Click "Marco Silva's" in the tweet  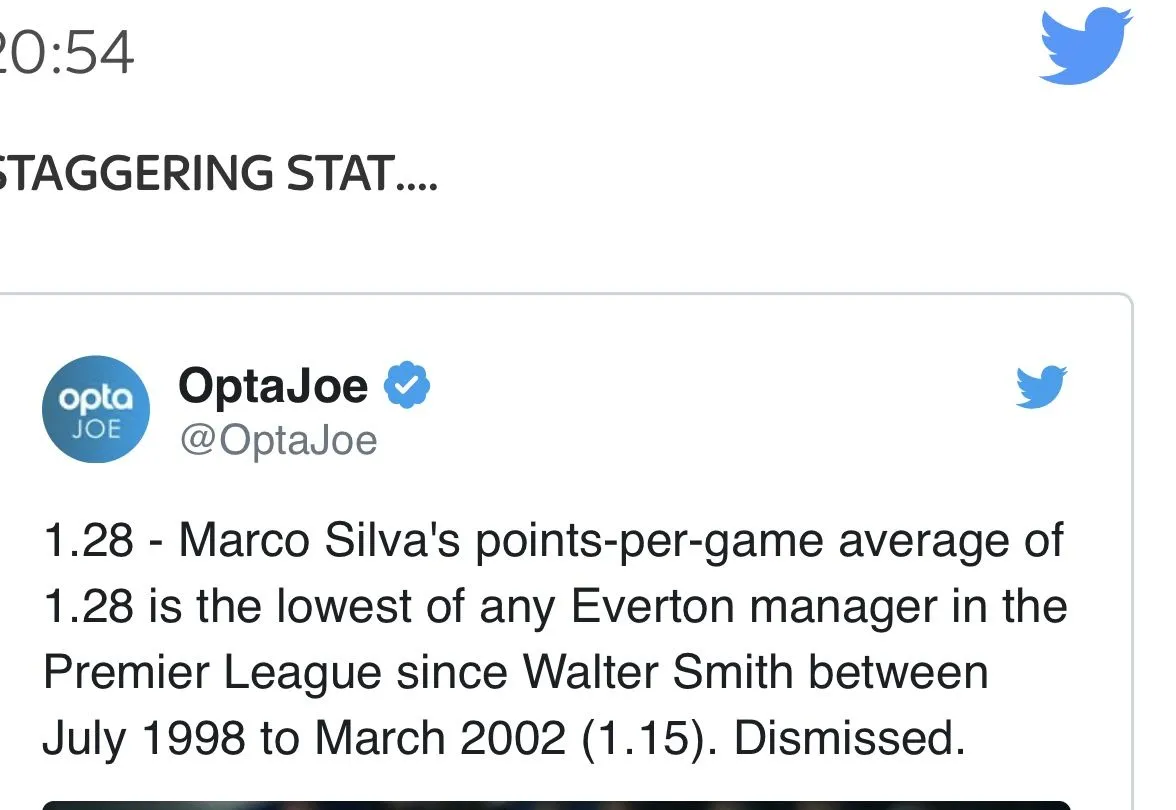319,542
